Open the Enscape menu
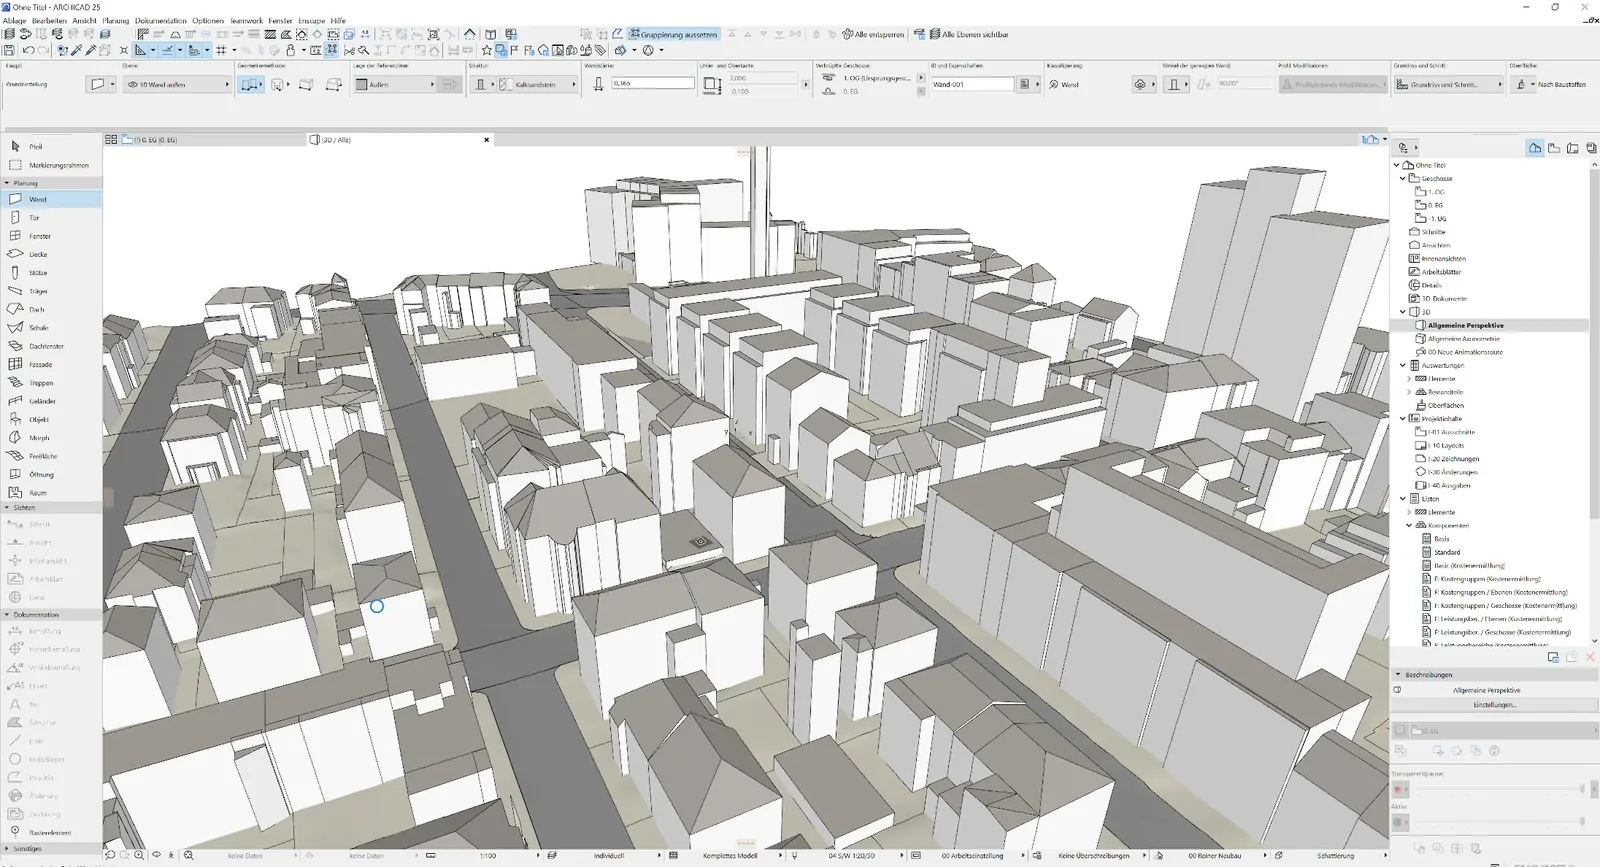Image resolution: width=1600 pixels, height=867 pixels. click(311, 20)
